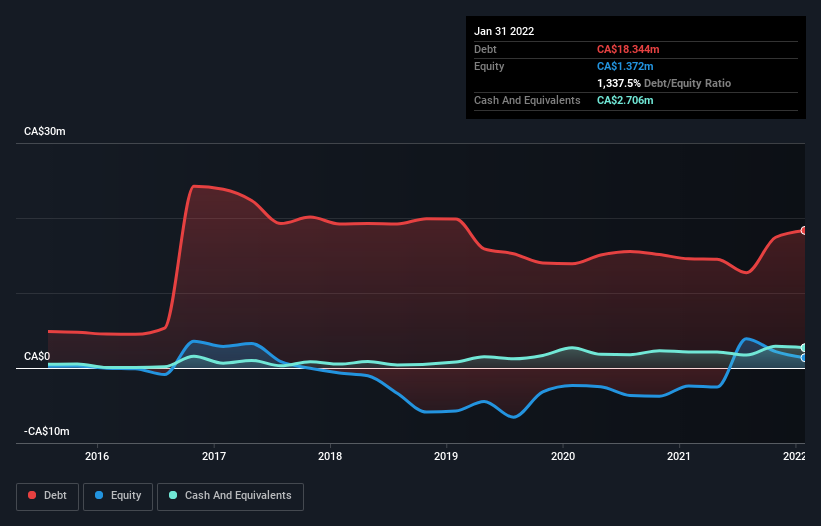
Task: Click the Debt row label in tooltip
Action: pyautogui.click(x=485, y=49)
